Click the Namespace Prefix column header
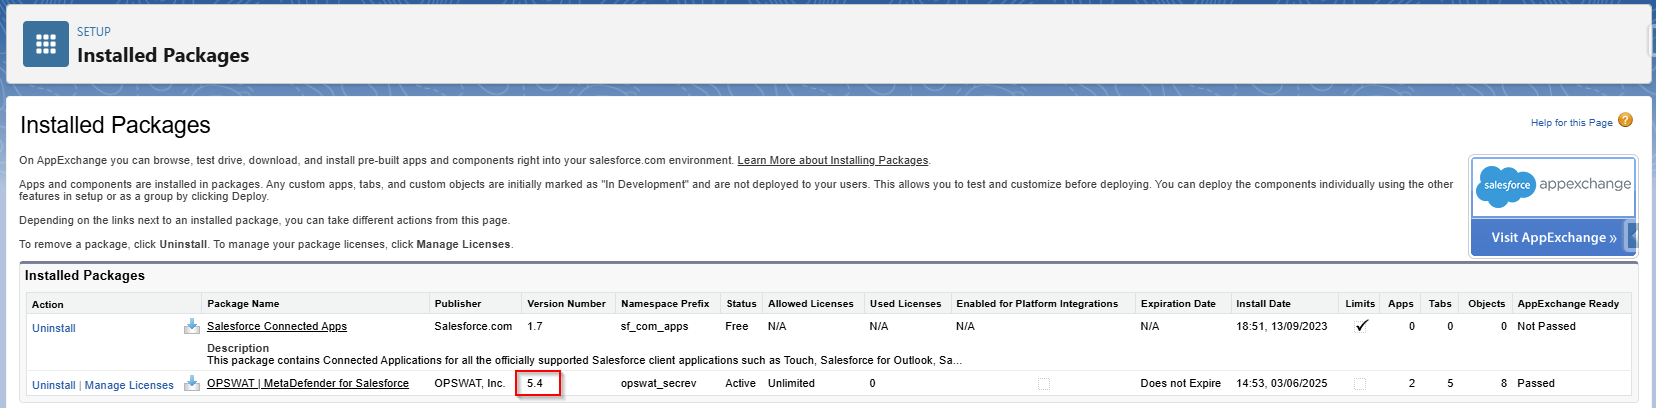1656x408 pixels. 665,303
